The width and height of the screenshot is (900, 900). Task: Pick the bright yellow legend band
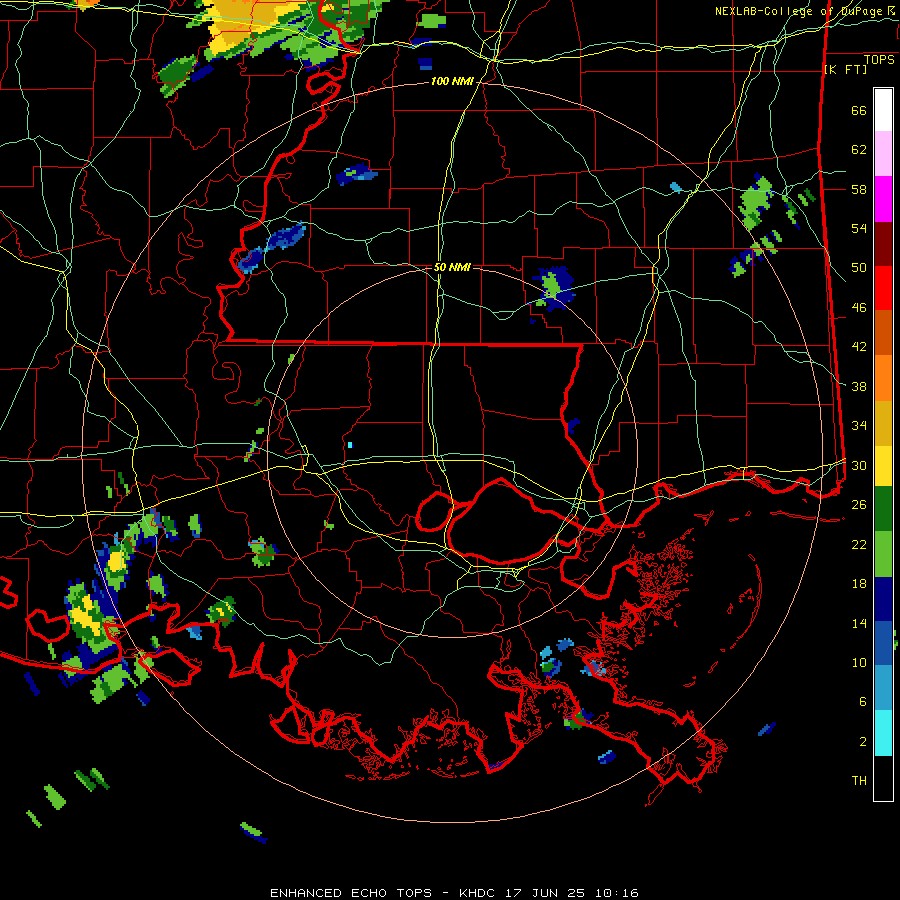click(883, 466)
